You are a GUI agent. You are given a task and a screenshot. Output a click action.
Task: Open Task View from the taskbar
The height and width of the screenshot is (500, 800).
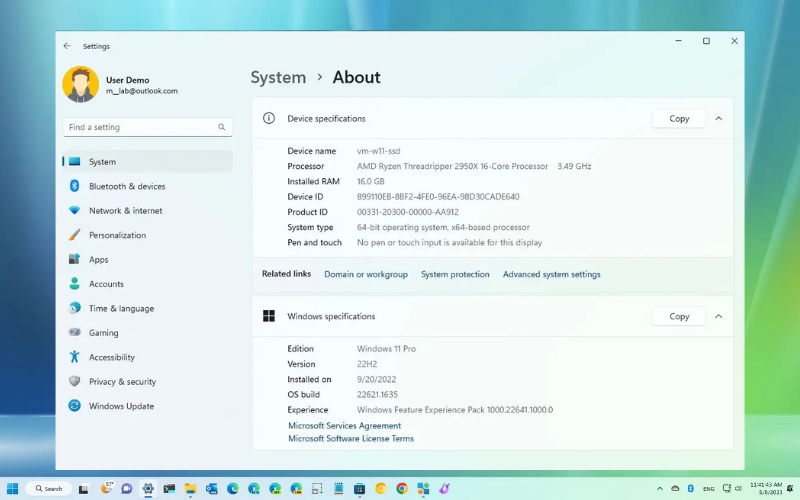point(84,489)
